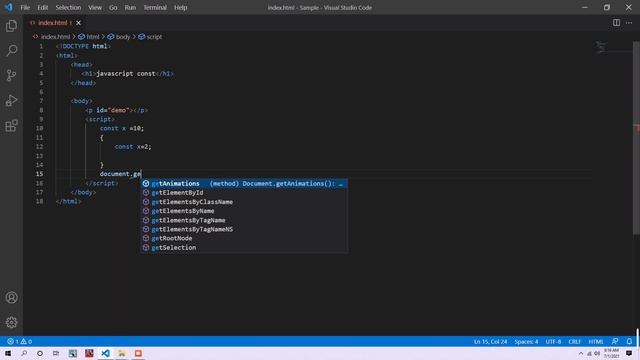Viewport: 640px width, 360px height.
Task: Open the action center notification icon
Action: (629, 353)
